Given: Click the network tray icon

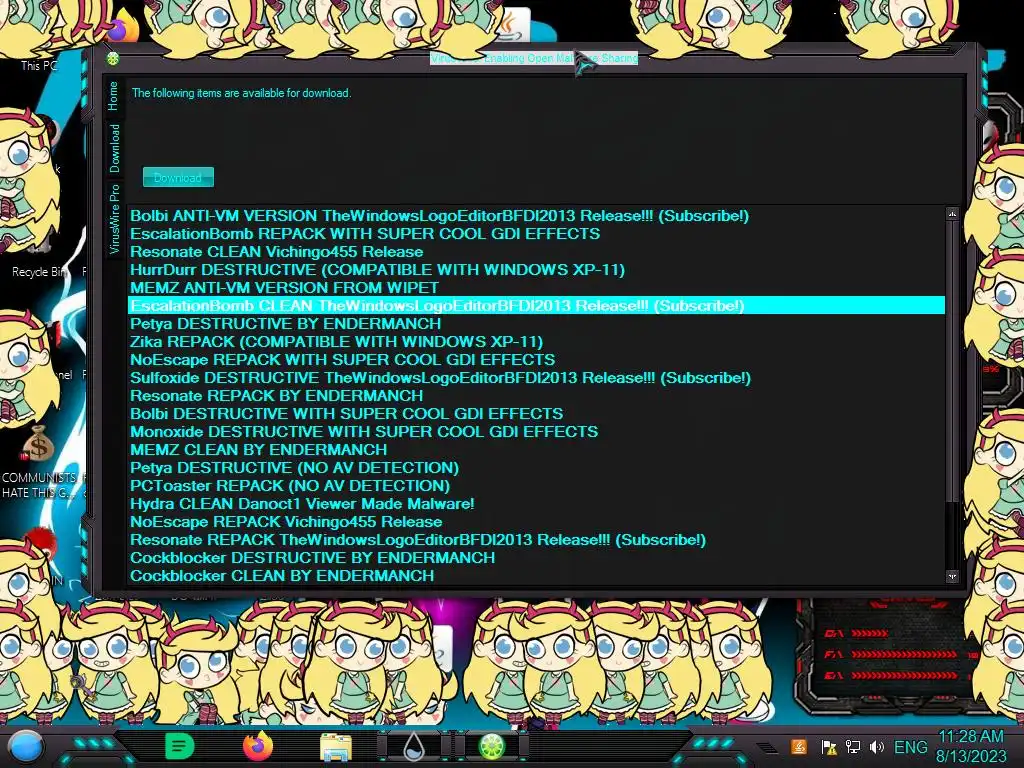Looking at the screenshot, I should 853,747.
